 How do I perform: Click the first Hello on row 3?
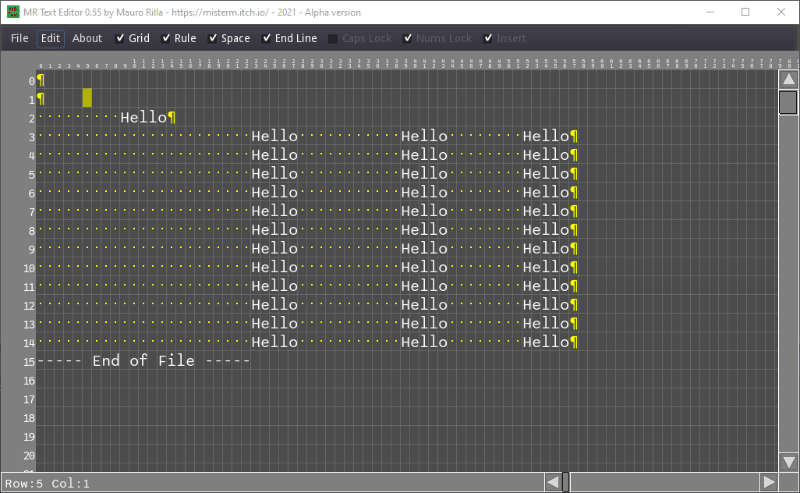[274, 136]
